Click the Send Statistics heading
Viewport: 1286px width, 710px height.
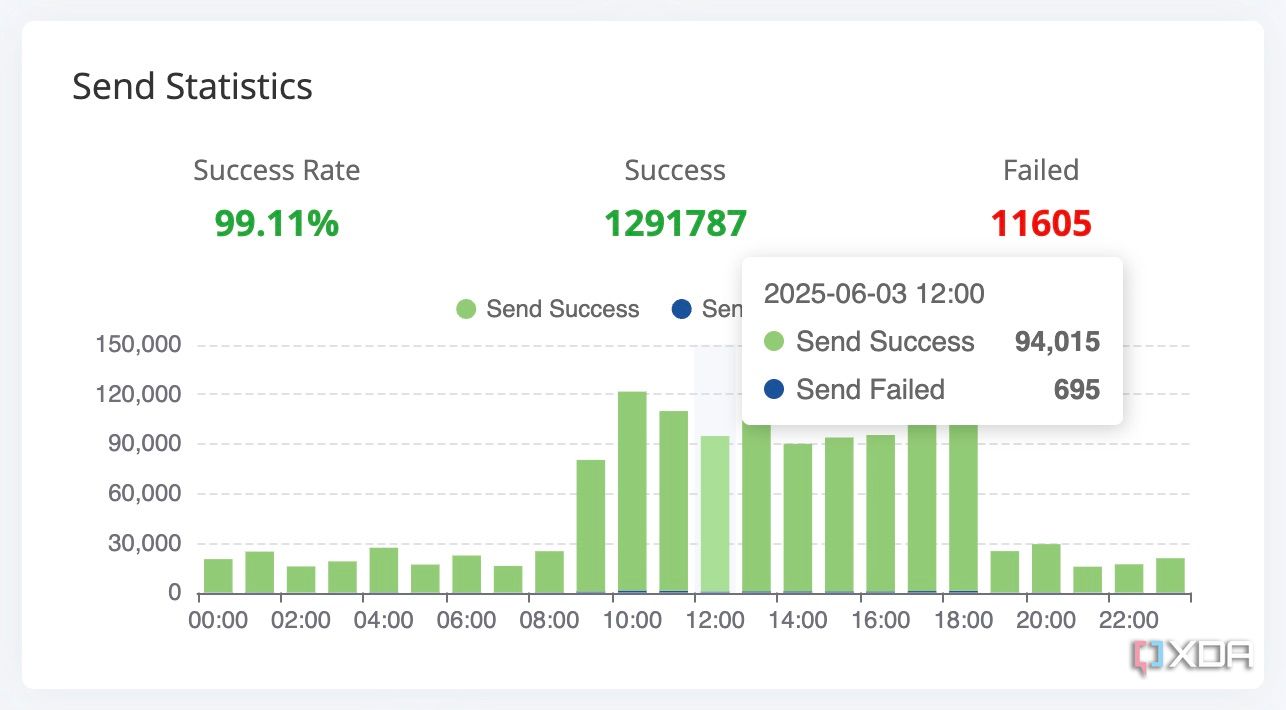[192, 86]
